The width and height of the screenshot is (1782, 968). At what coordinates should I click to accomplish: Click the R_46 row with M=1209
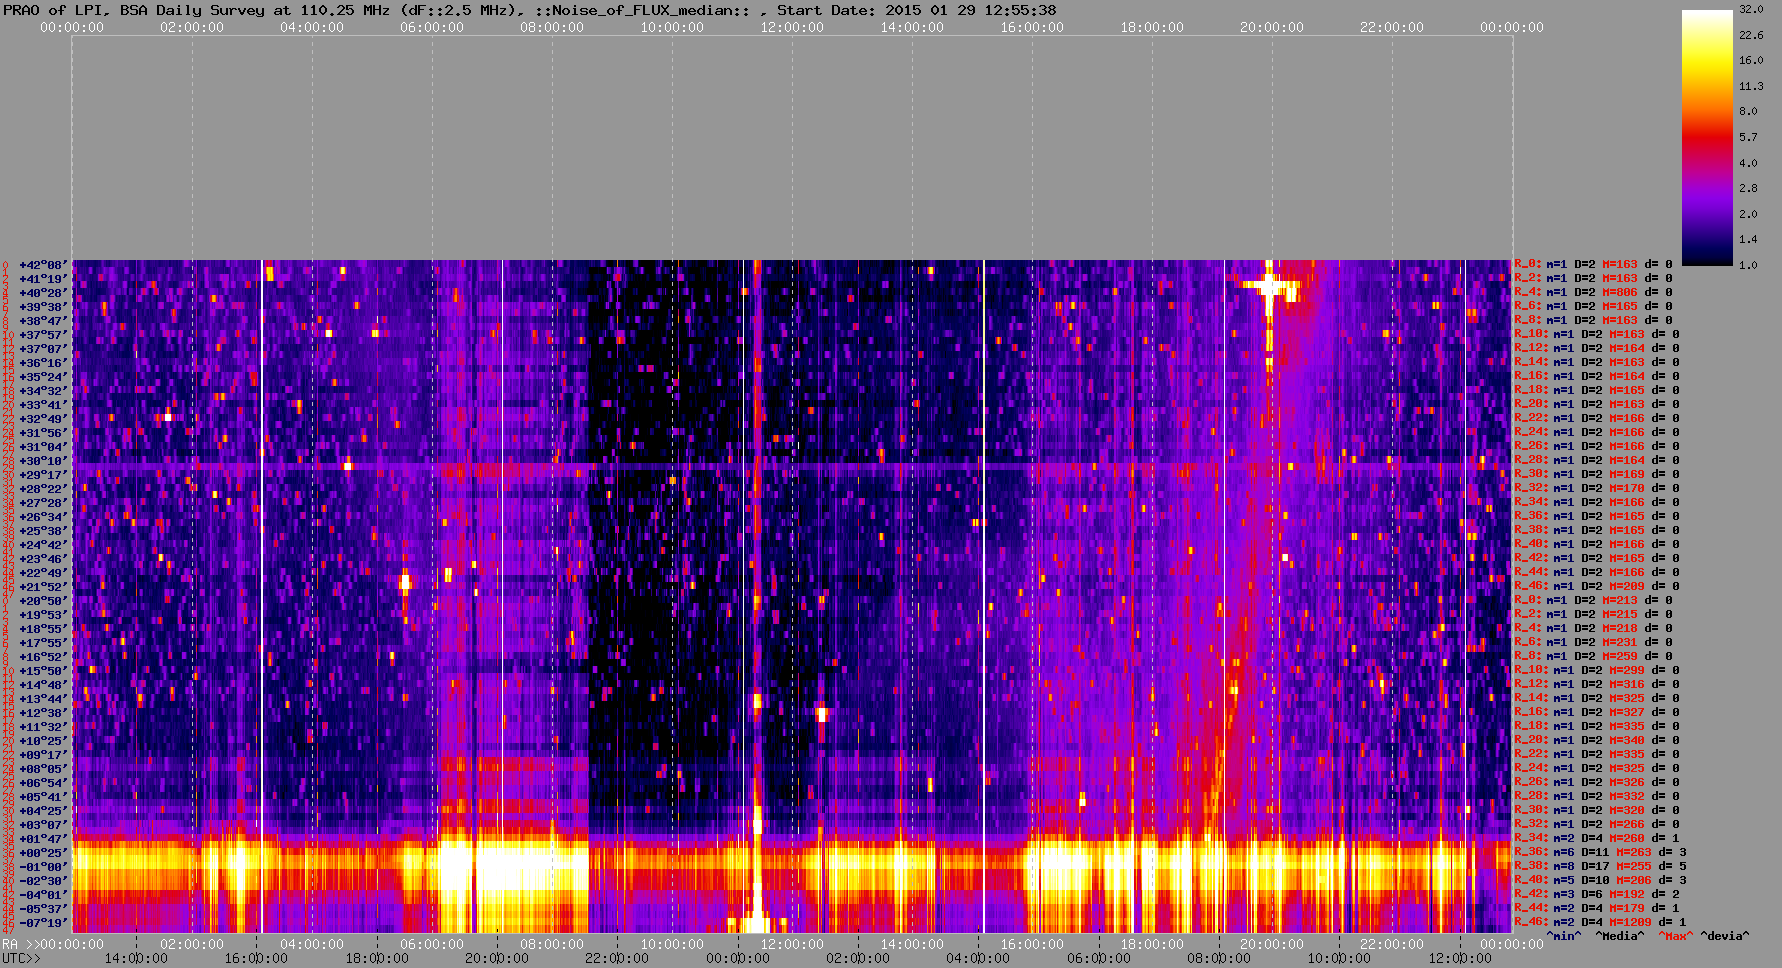coord(1601,923)
